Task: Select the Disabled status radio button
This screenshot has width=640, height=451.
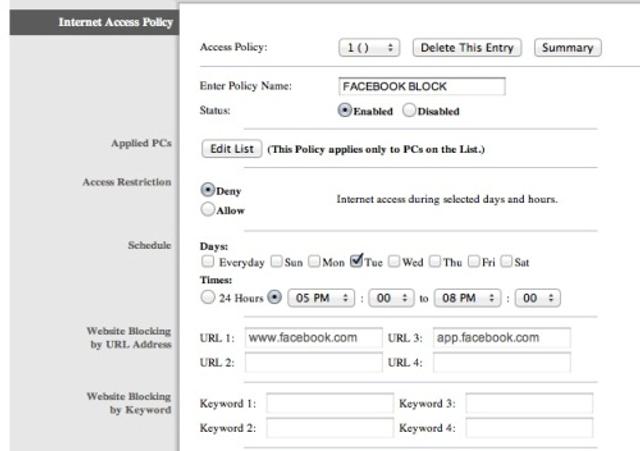Action: 409,111
